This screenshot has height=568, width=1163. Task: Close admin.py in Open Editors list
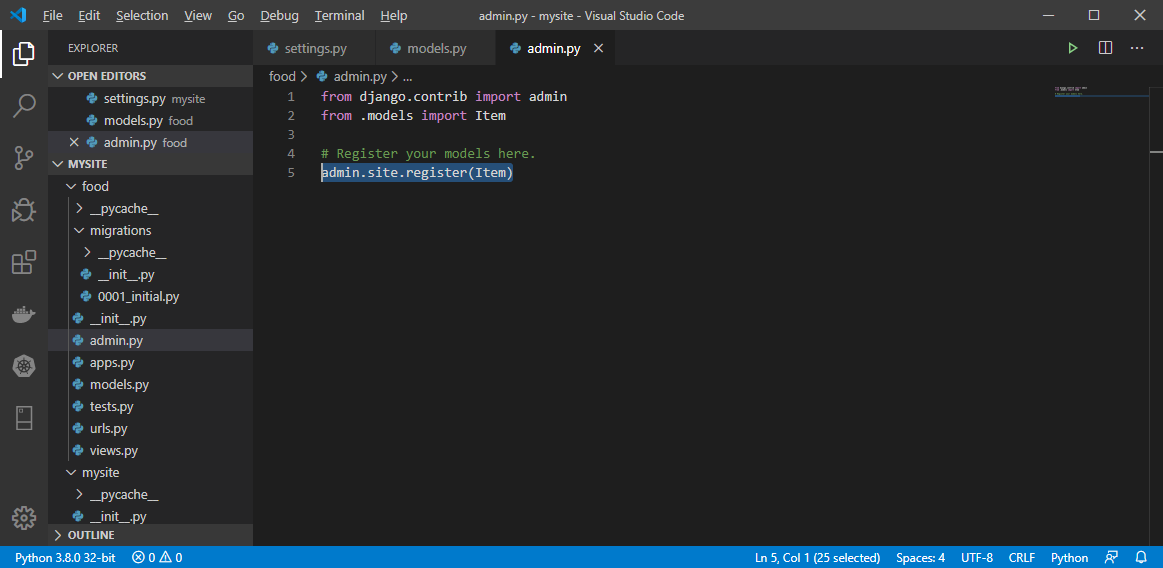pyautogui.click(x=73, y=142)
